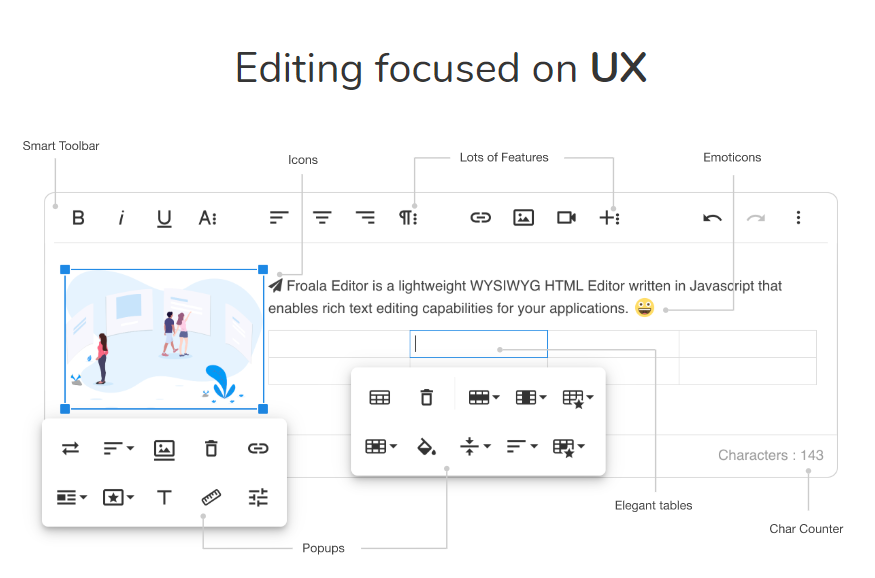Insert video from main toolbar
Screen dimensions: 875x578
[566, 218]
